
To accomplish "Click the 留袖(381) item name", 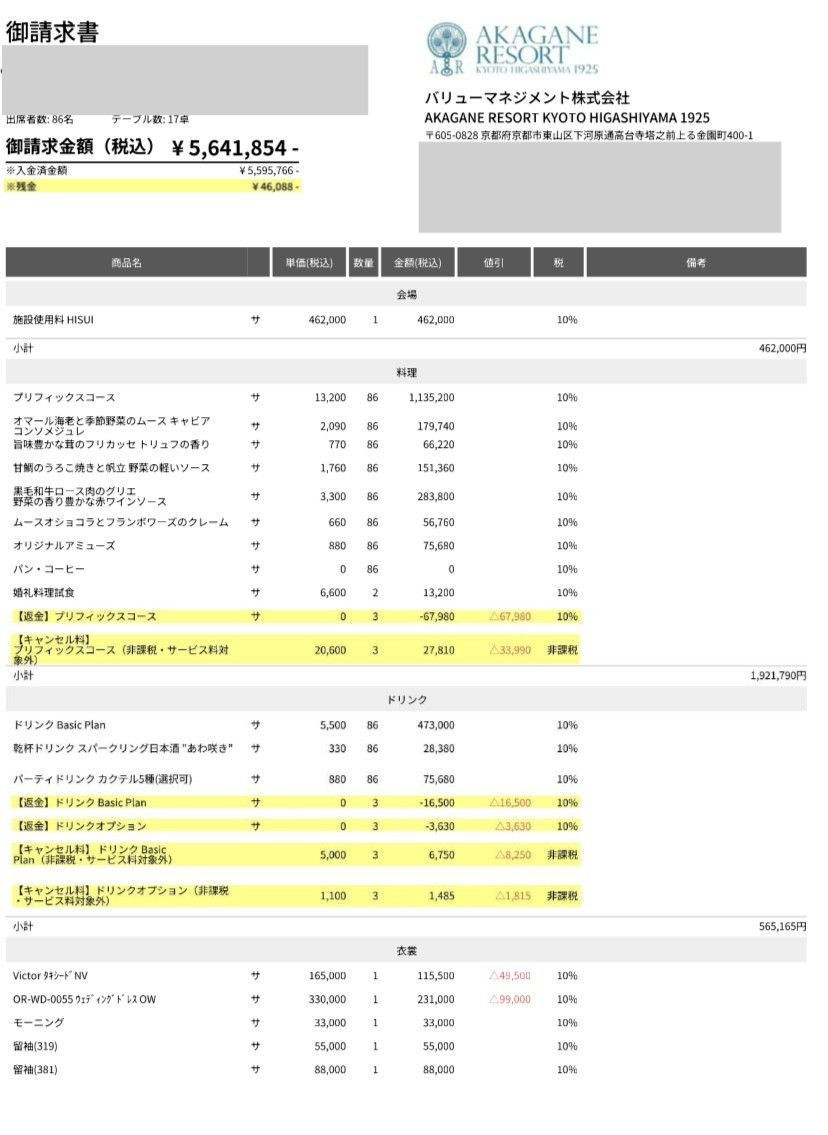I will coord(35,1070).
